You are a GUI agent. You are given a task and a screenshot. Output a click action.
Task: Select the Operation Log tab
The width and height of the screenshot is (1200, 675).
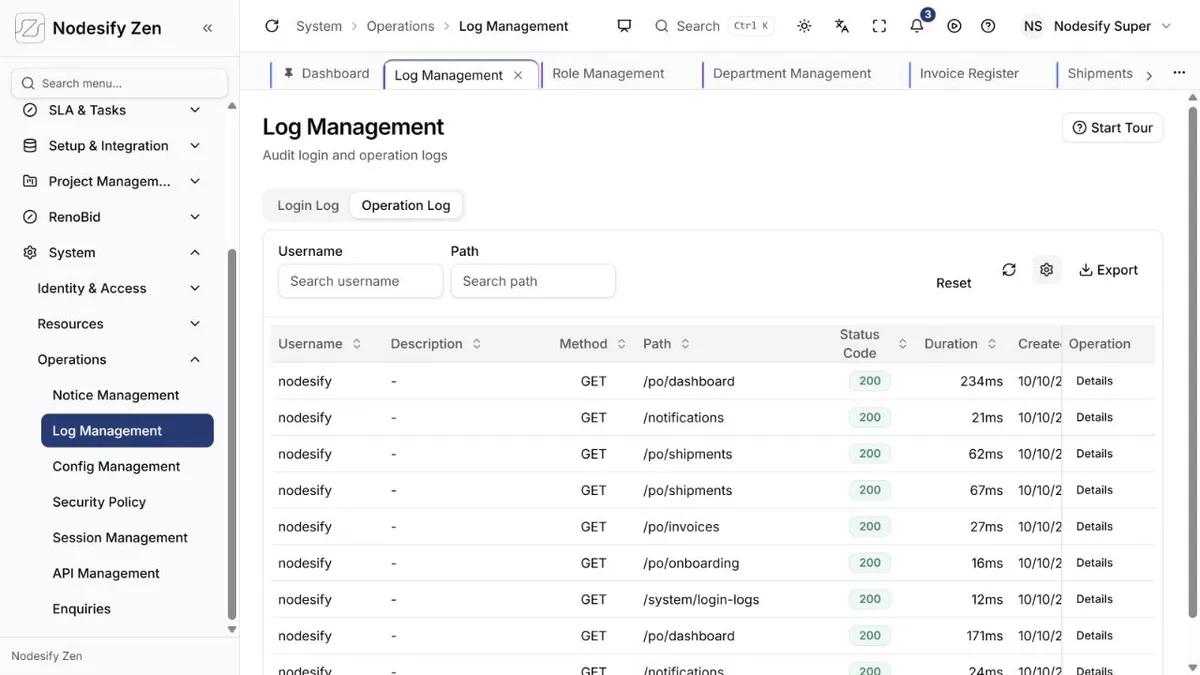(406, 205)
